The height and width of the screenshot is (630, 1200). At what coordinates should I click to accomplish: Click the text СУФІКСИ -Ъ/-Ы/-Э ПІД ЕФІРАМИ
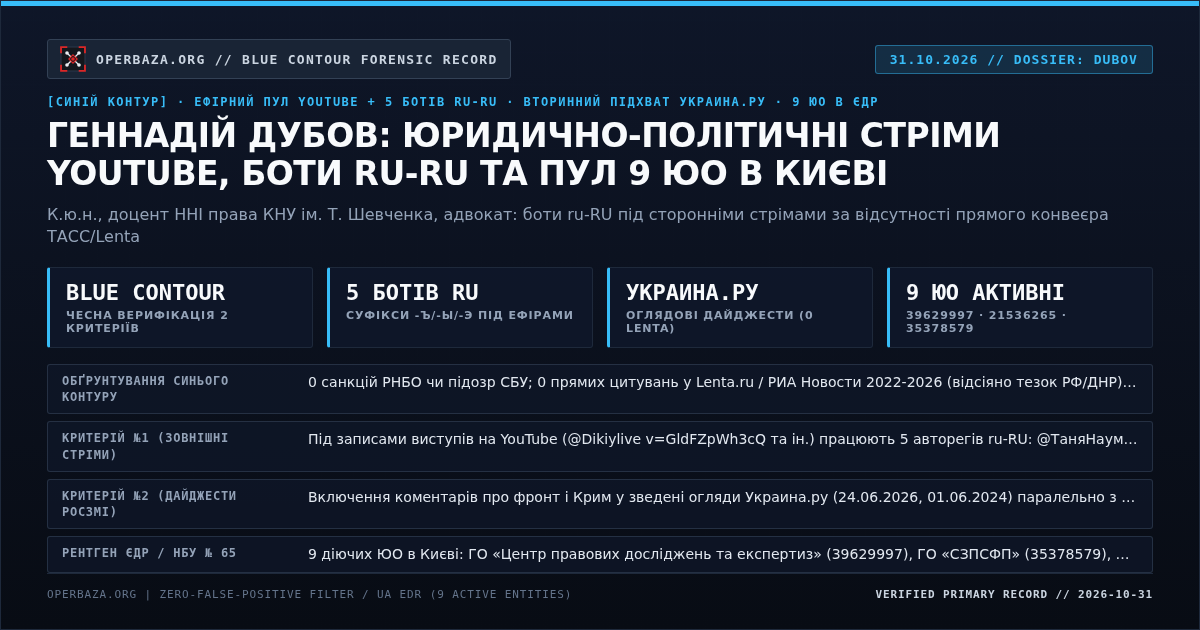pyautogui.click(x=460, y=315)
